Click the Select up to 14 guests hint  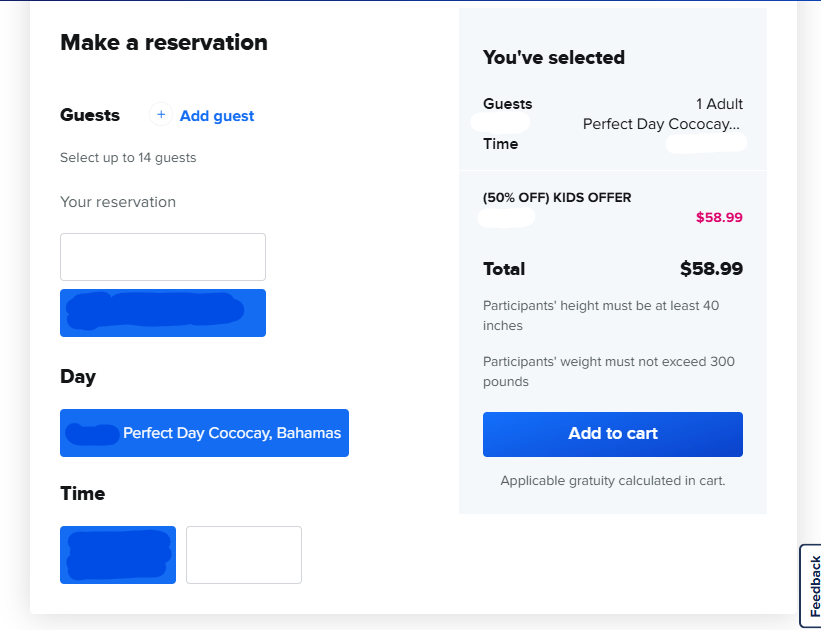click(128, 158)
